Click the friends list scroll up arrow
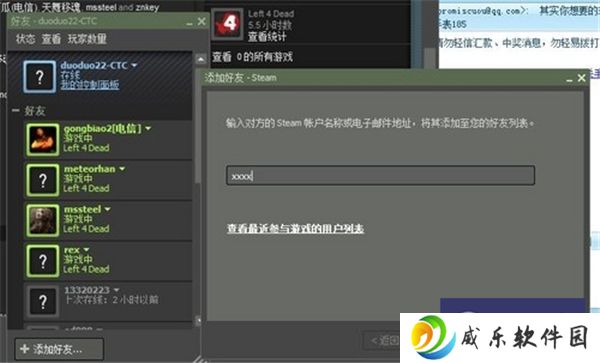Screen dimensions: 600x363 point(200,59)
